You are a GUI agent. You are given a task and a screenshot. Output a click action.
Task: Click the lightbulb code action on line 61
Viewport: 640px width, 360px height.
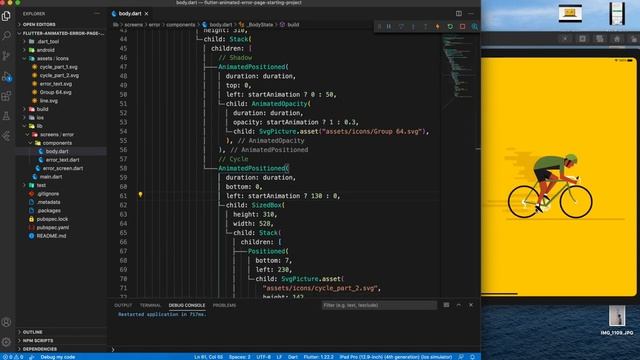[x=140, y=195]
